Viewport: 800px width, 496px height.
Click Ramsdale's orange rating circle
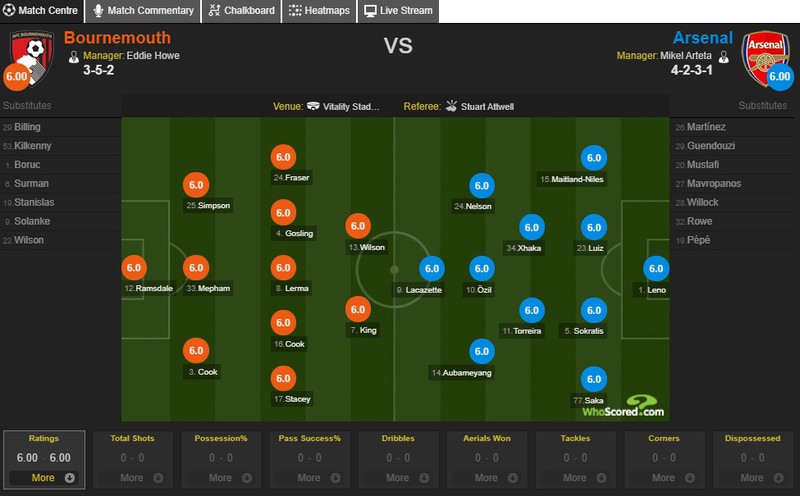(134, 268)
